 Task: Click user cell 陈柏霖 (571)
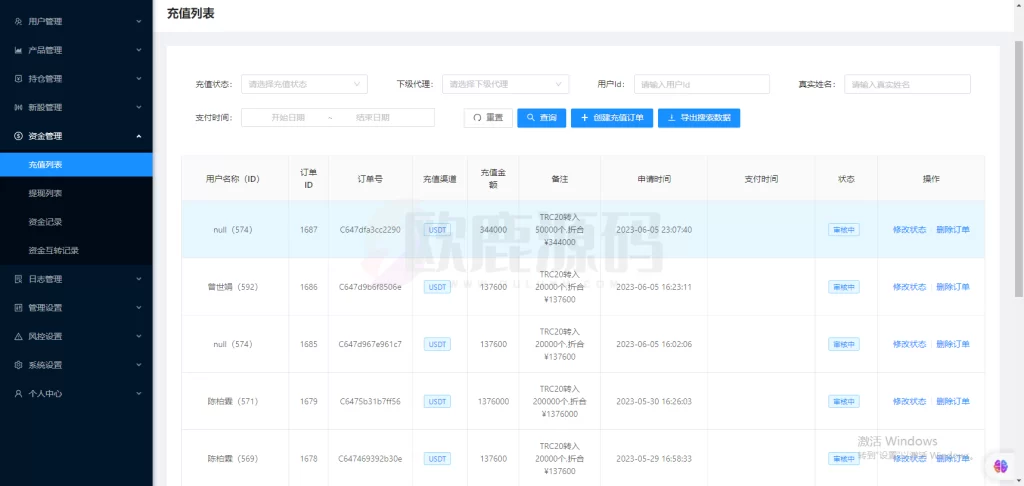click(x=232, y=401)
